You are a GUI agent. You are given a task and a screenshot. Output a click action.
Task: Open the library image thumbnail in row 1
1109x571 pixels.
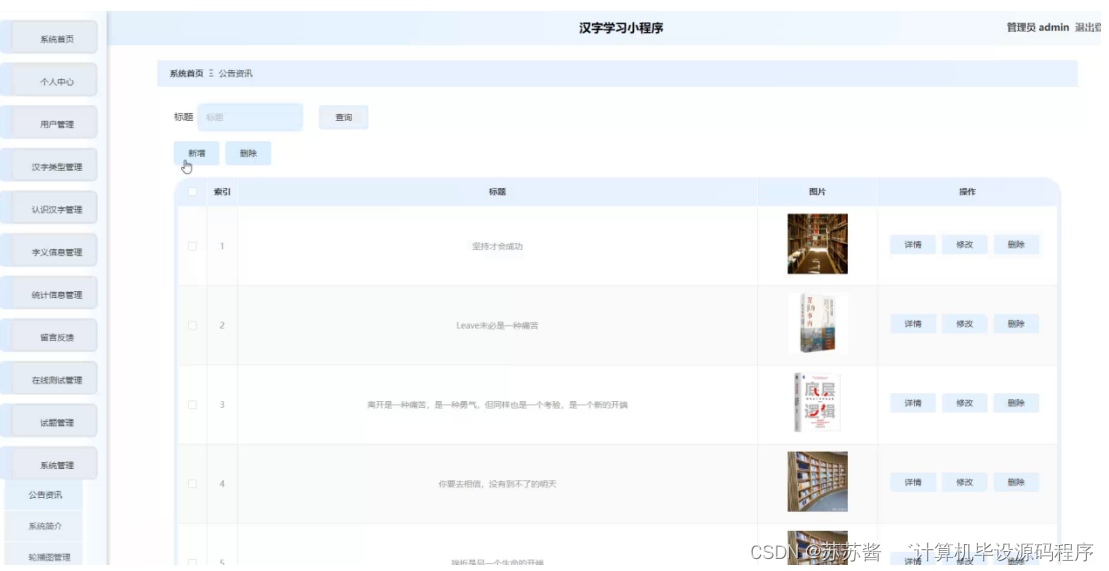pyautogui.click(x=818, y=243)
